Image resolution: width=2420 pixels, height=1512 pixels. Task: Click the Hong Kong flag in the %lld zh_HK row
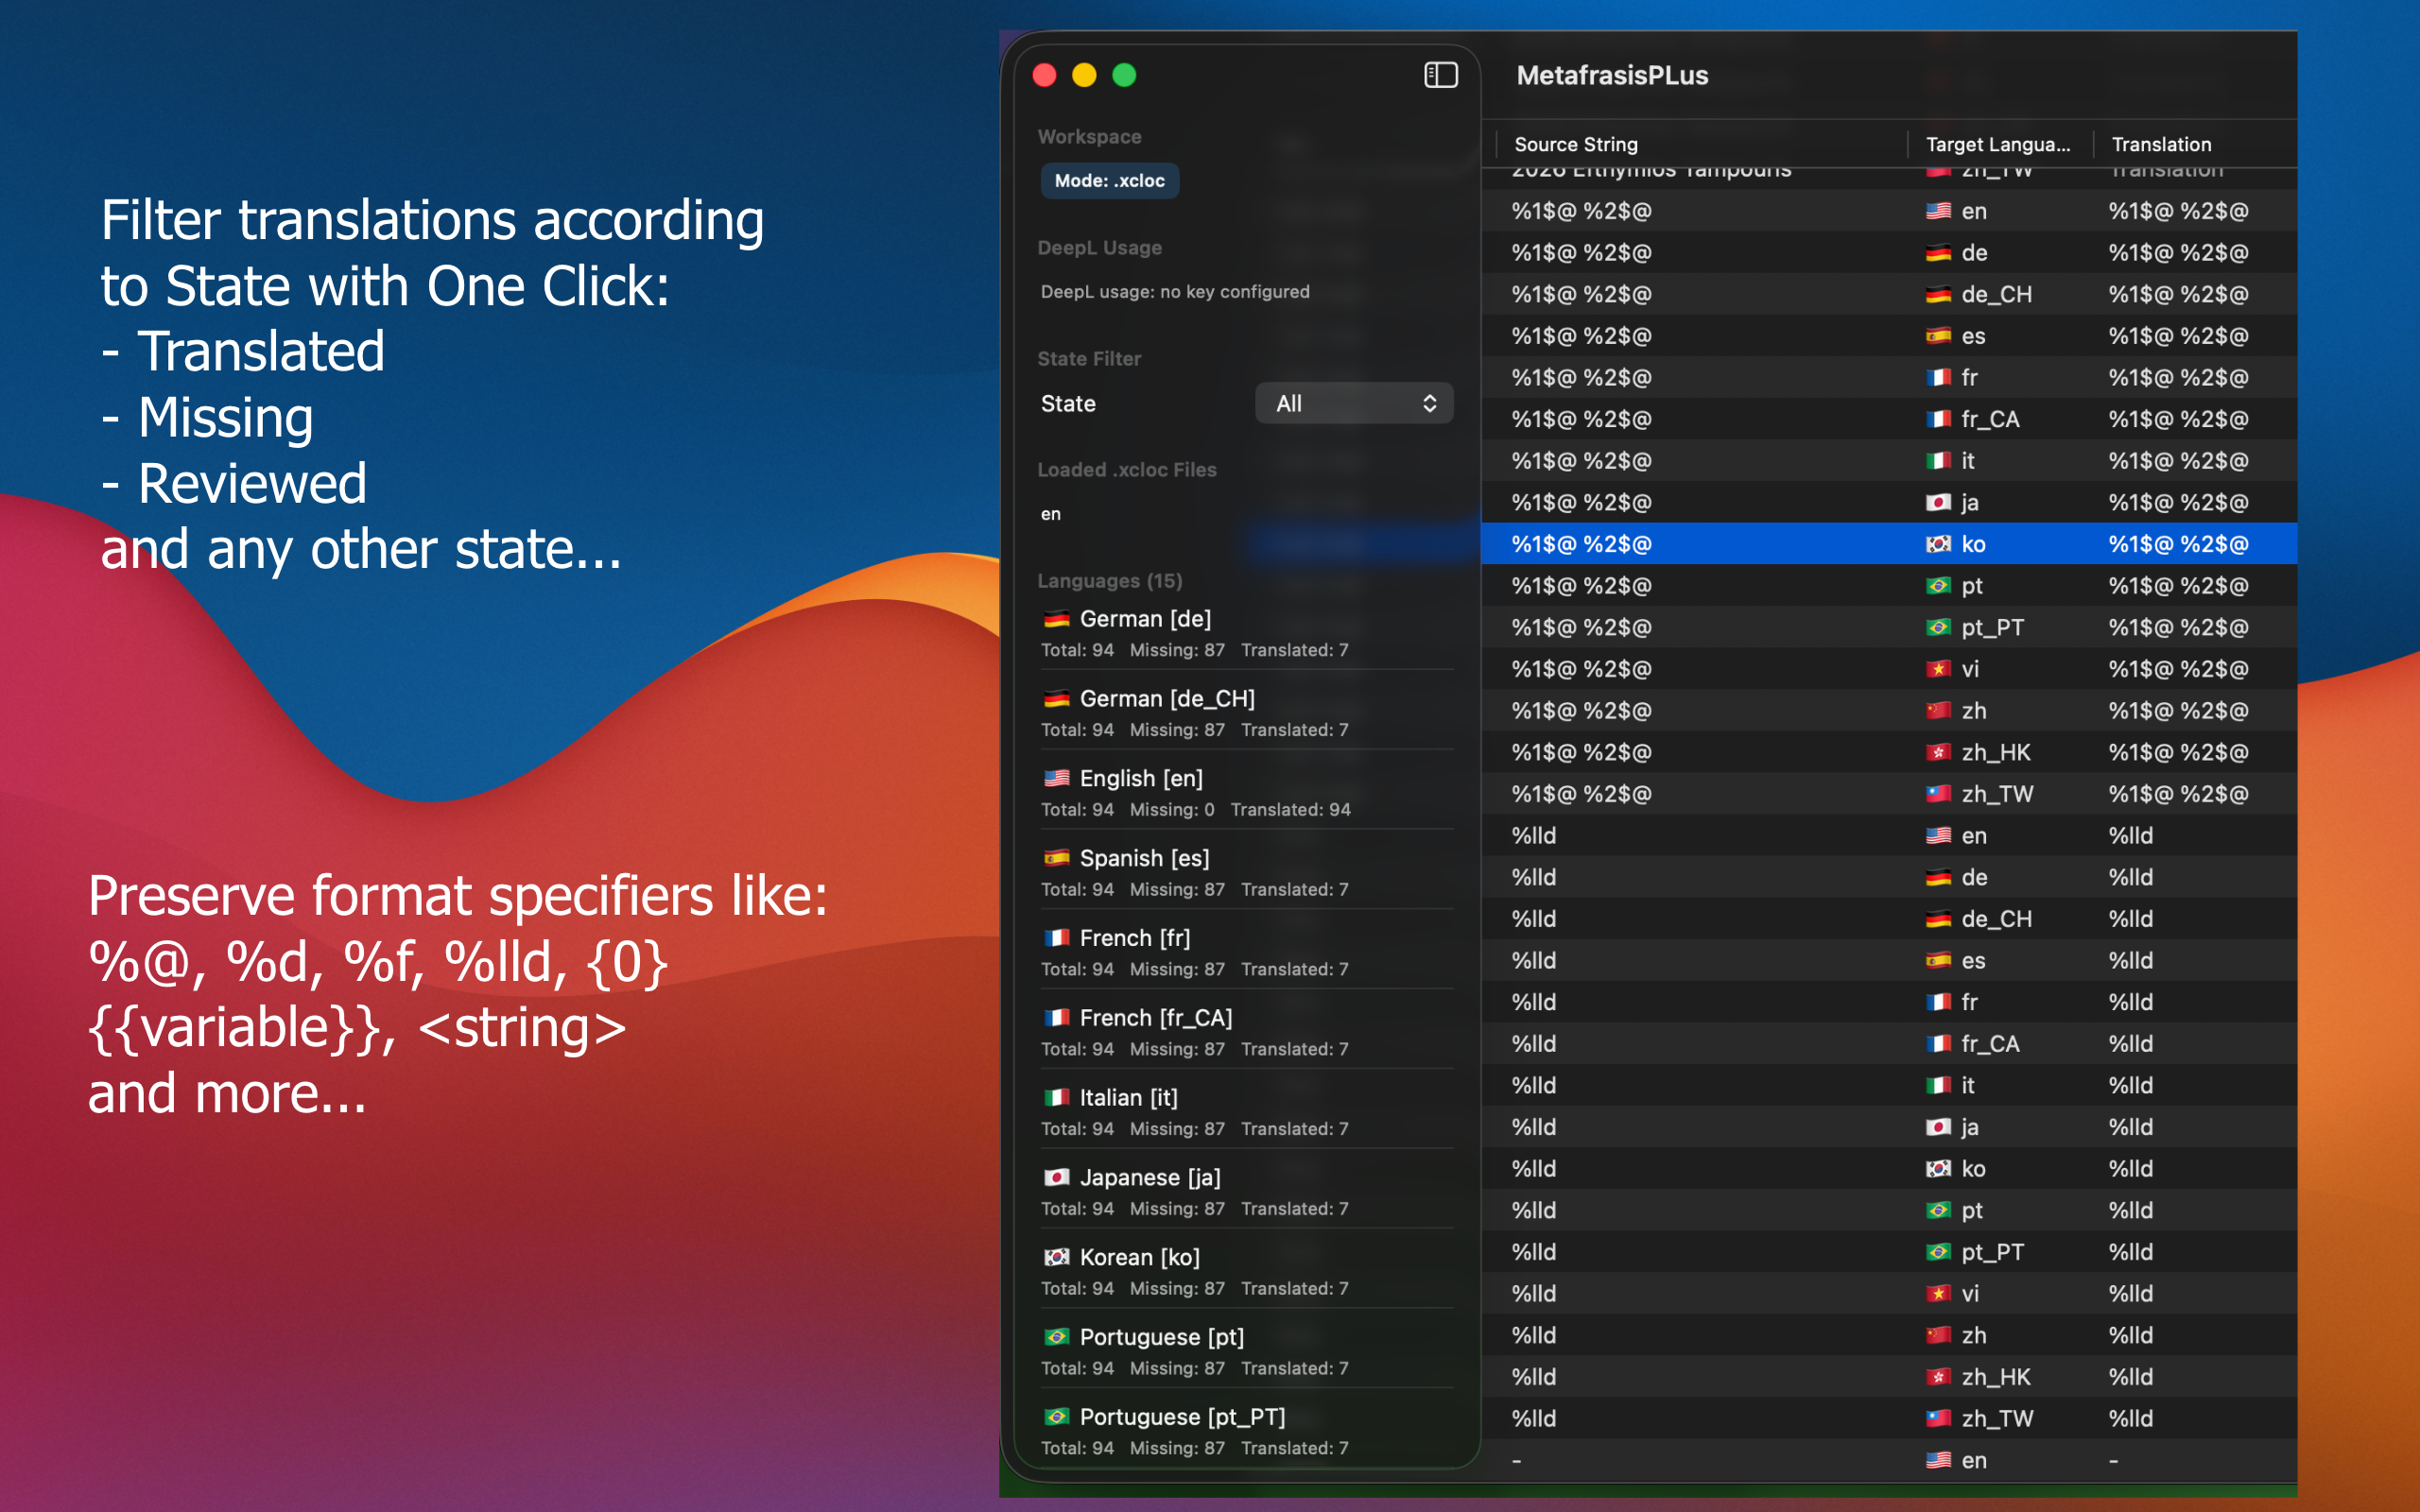tap(1938, 1377)
